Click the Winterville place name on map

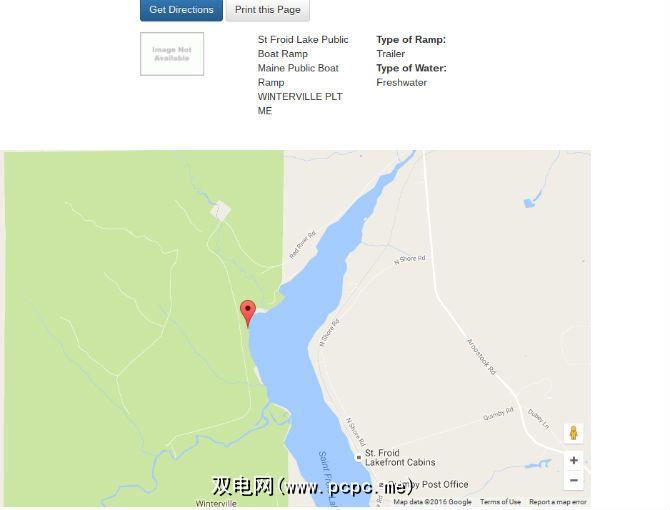tap(216, 504)
